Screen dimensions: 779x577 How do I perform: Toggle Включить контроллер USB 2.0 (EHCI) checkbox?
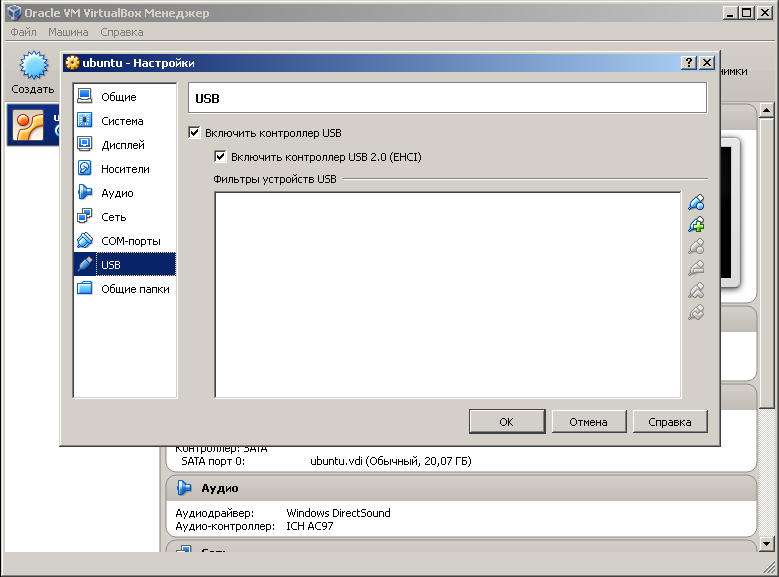tap(220, 157)
